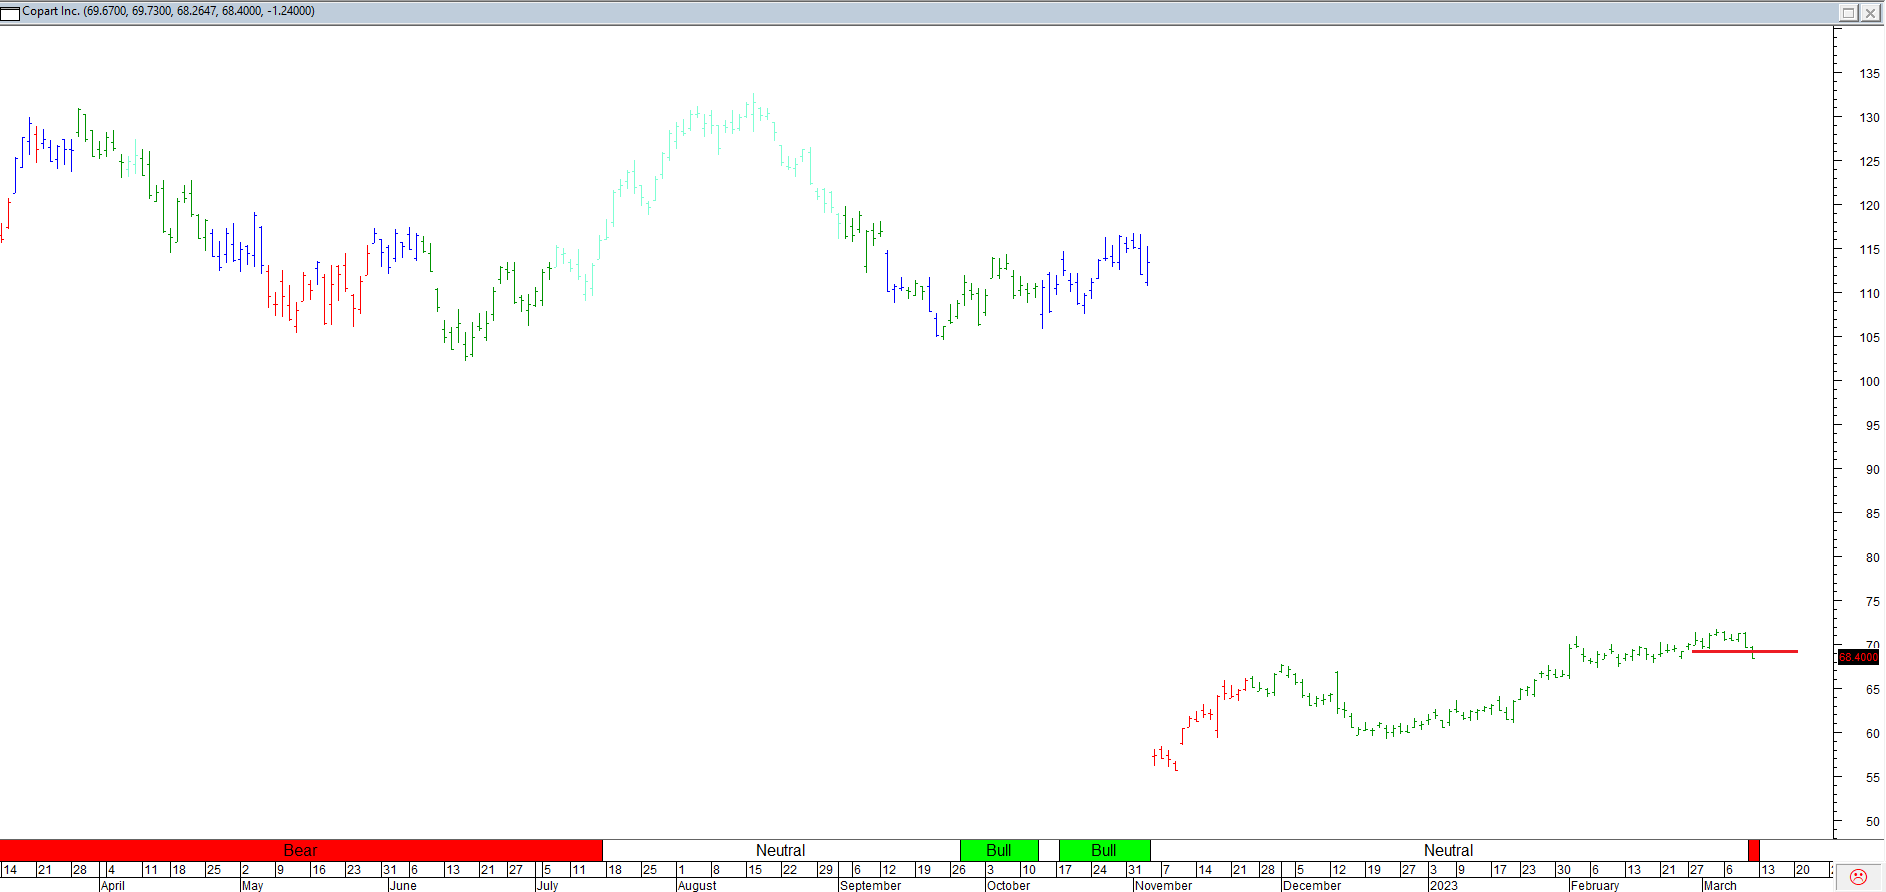Viewport: 1886px width, 892px height.
Task: Open the chart window system menu icon
Action: click(10, 12)
